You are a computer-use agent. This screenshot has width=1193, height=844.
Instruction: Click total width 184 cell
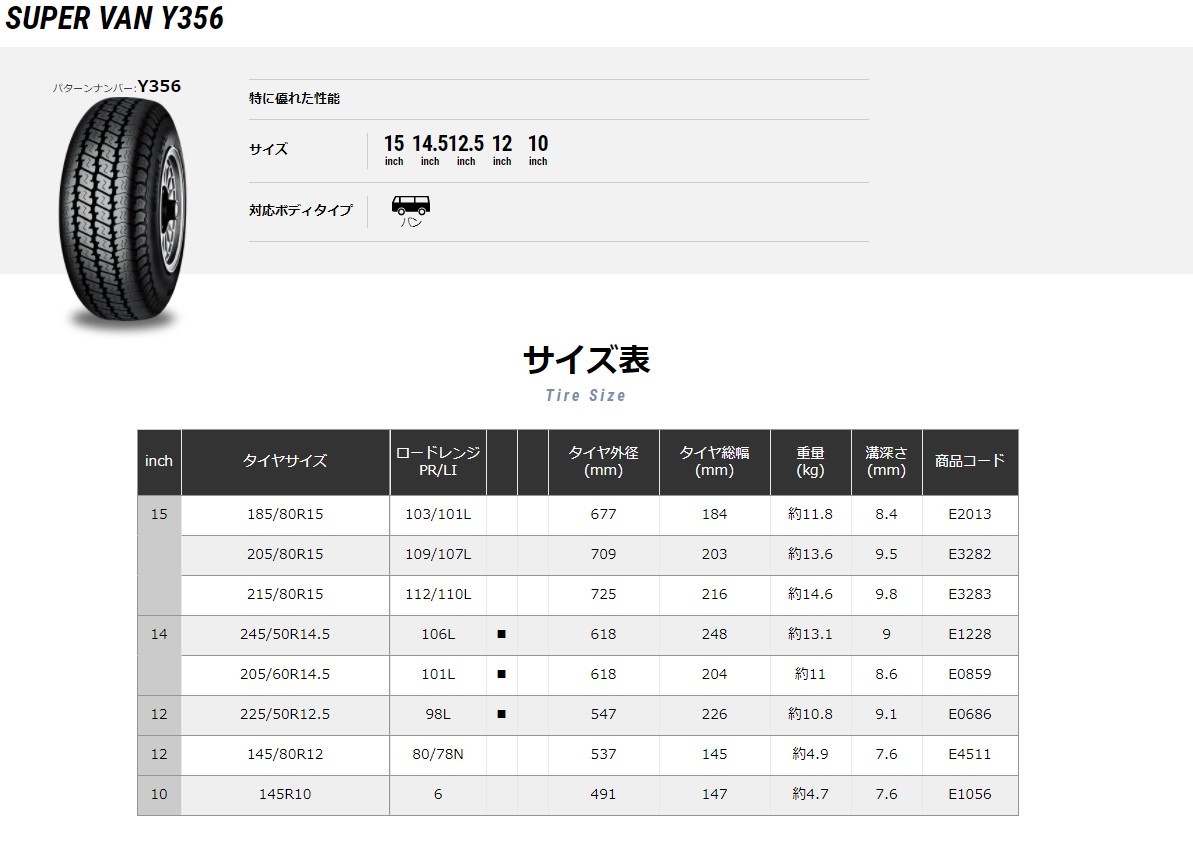click(714, 514)
